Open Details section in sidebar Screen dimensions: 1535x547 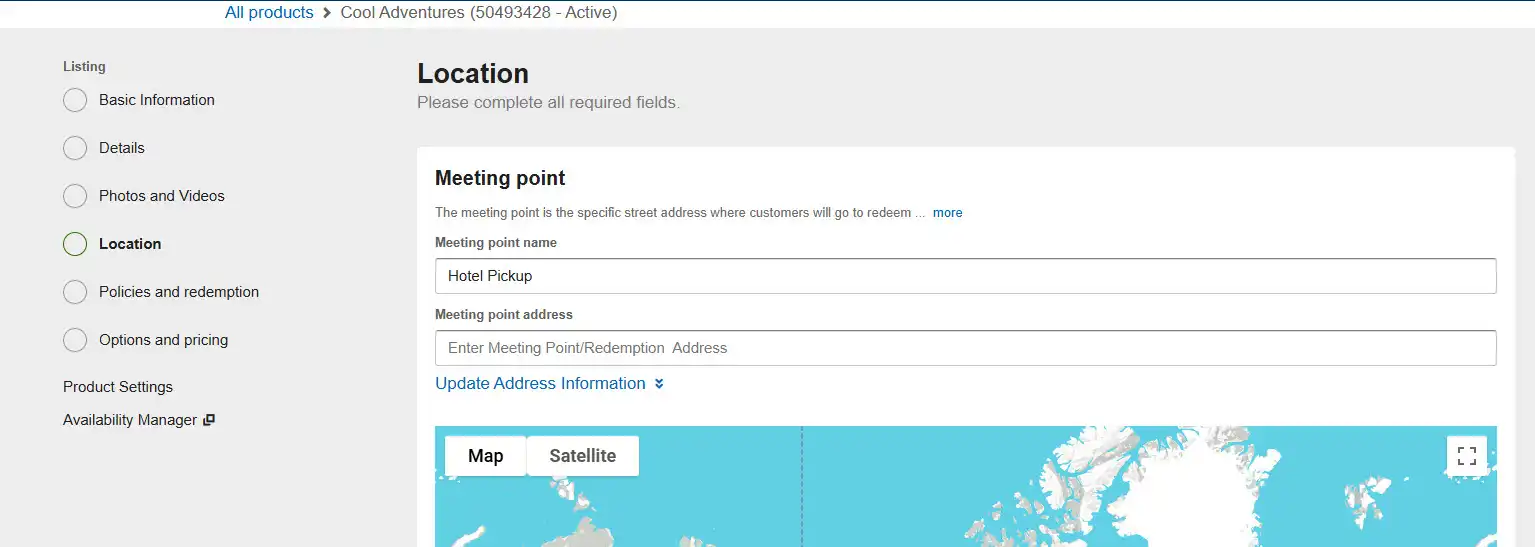(x=122, y=148)
